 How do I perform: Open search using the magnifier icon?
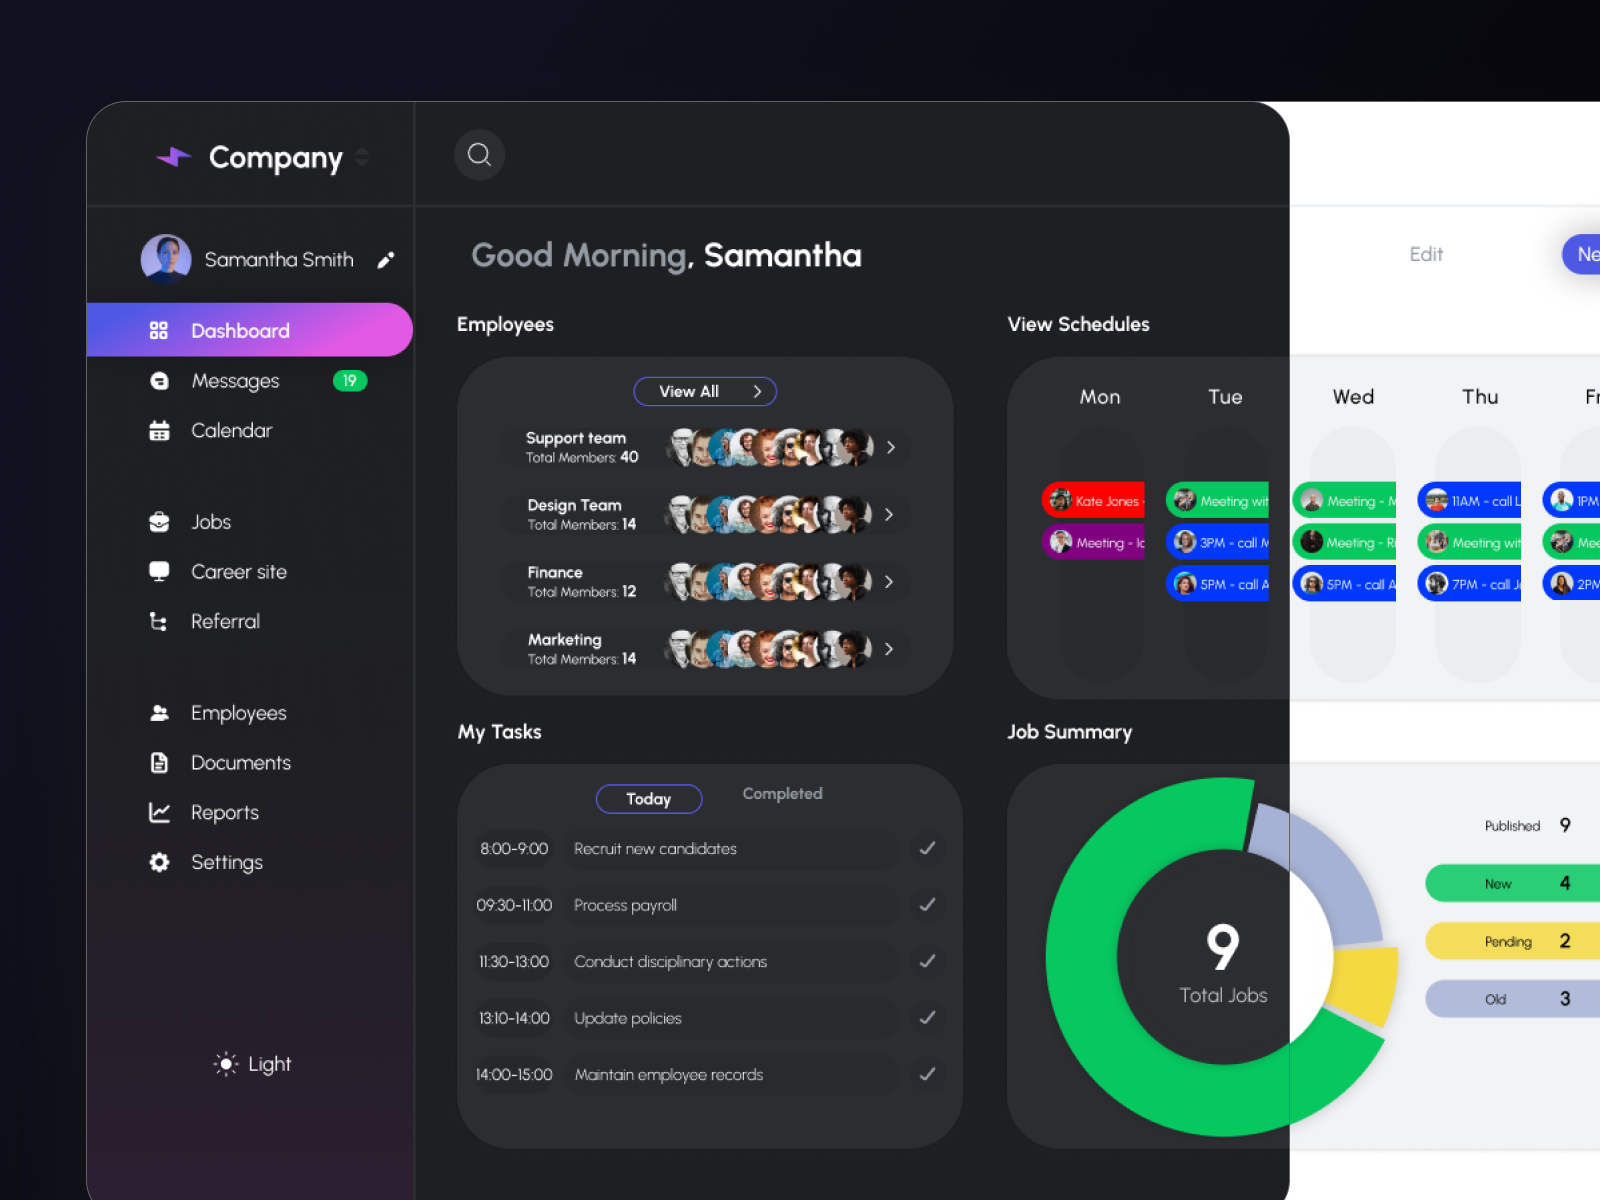click(x=479, y=155)
